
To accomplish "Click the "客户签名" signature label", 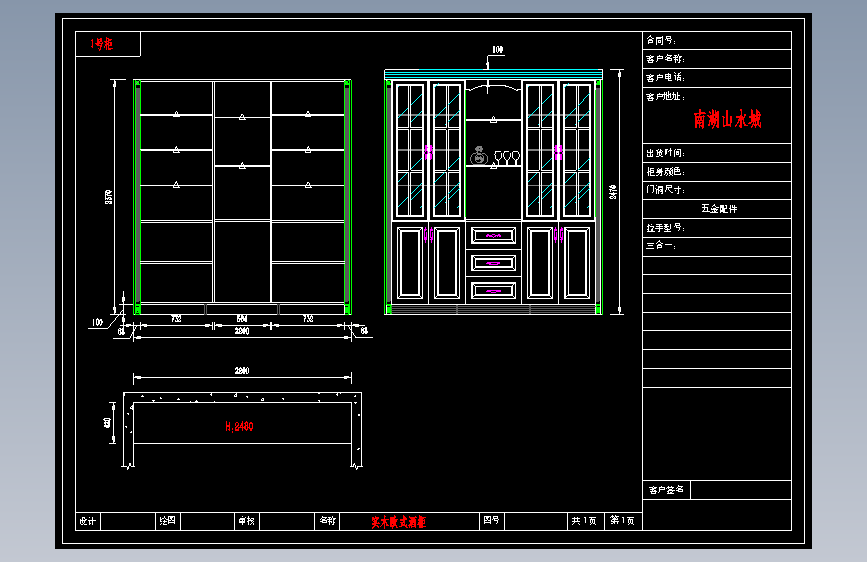I will (666, 490).
